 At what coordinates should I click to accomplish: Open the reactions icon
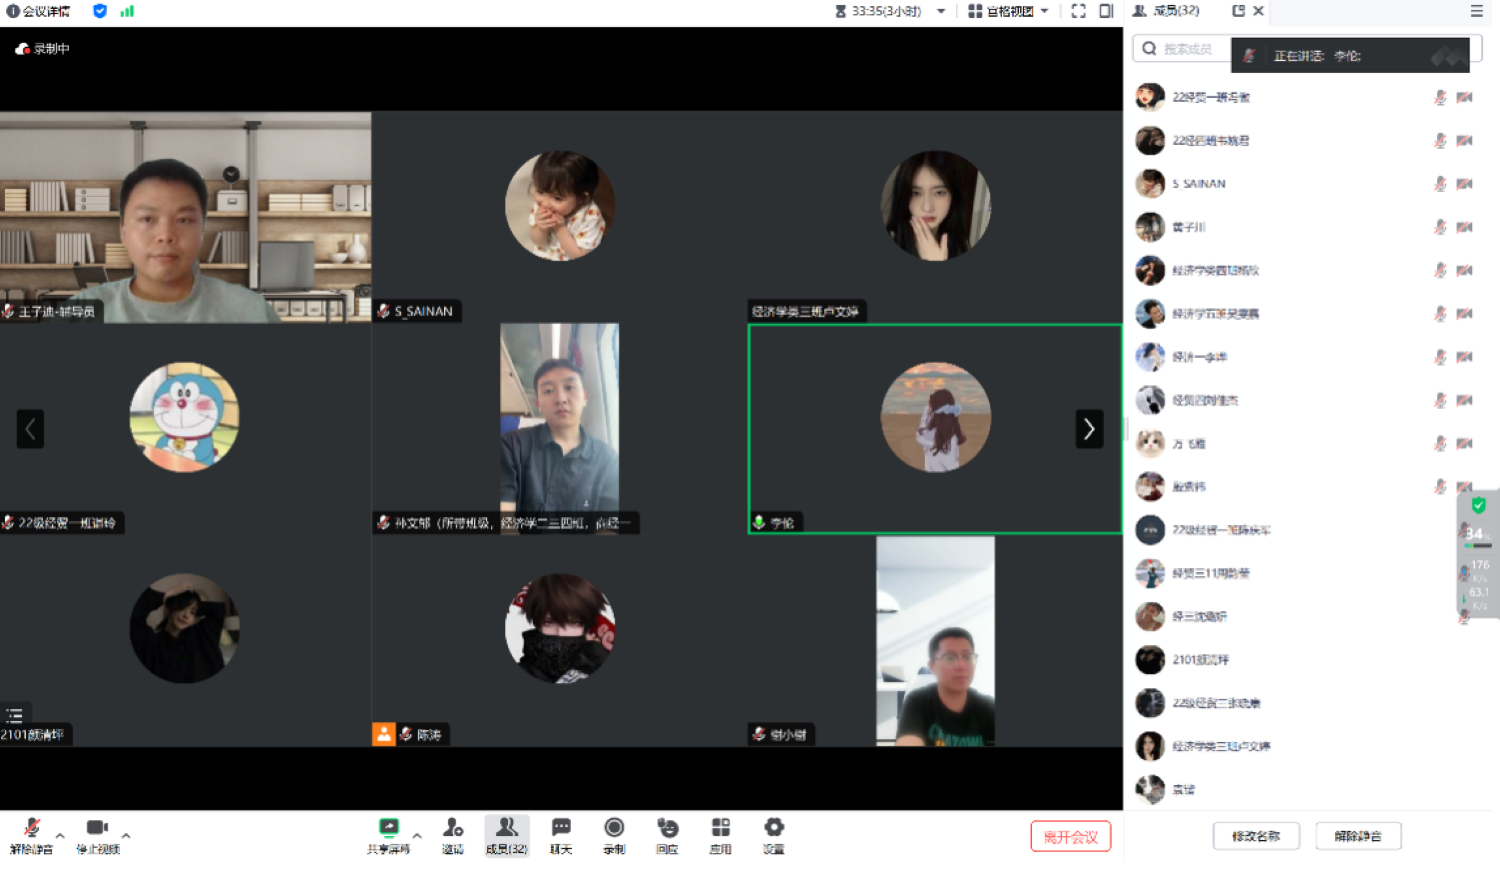(667, 829)
